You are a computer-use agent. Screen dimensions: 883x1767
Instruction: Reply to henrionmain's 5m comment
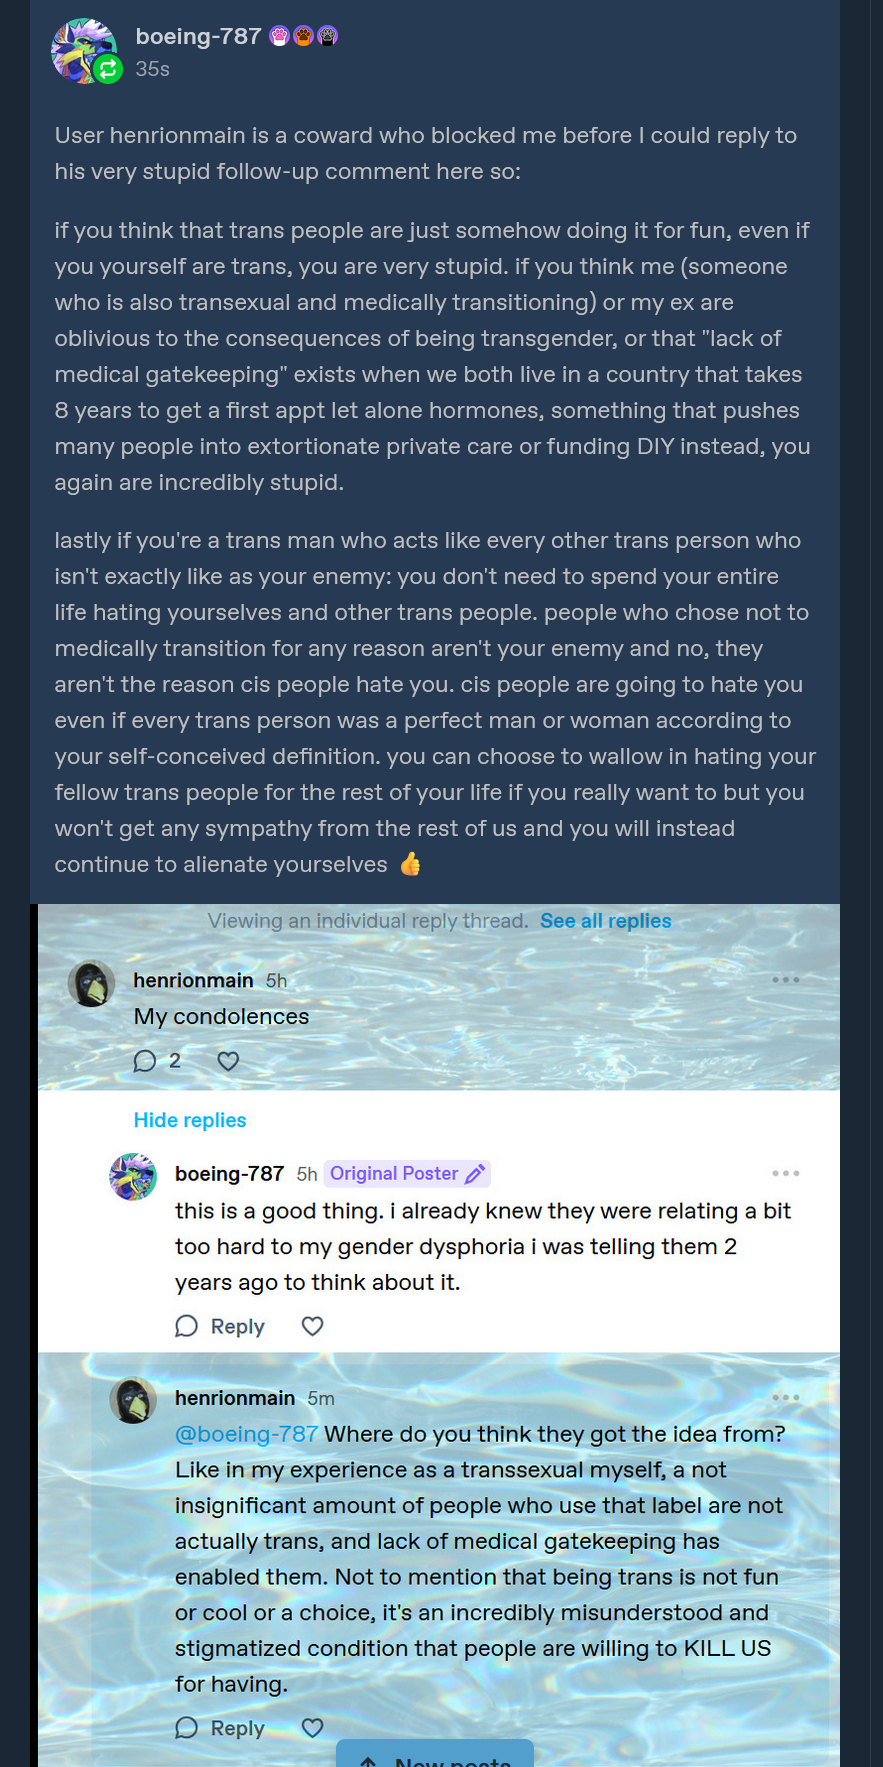click(x=221, y=1728)
